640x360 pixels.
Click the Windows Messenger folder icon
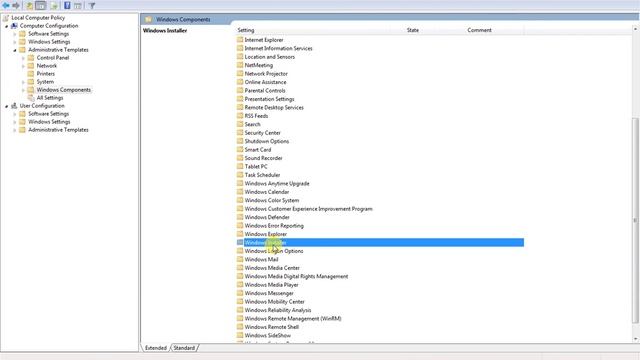240,293
